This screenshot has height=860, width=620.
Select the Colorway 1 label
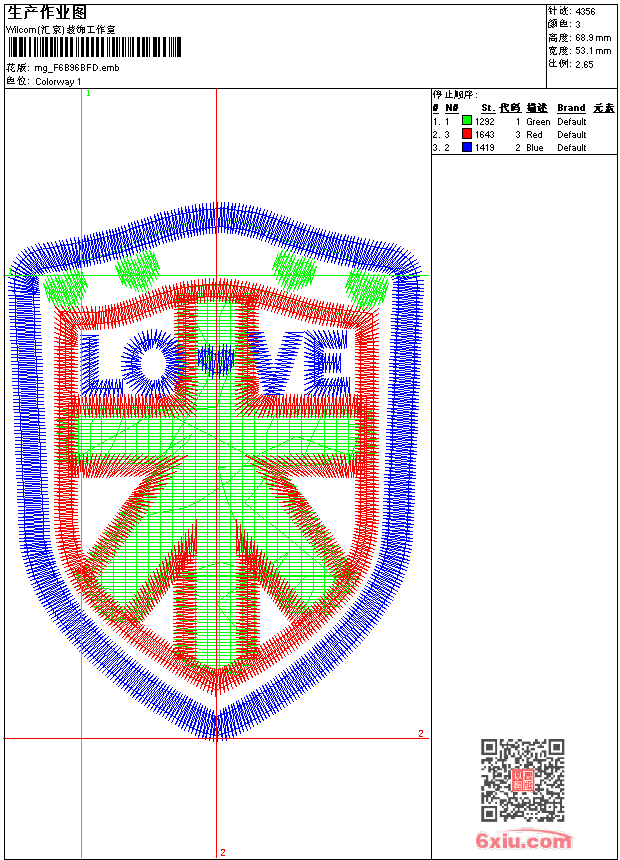[59, 81]
